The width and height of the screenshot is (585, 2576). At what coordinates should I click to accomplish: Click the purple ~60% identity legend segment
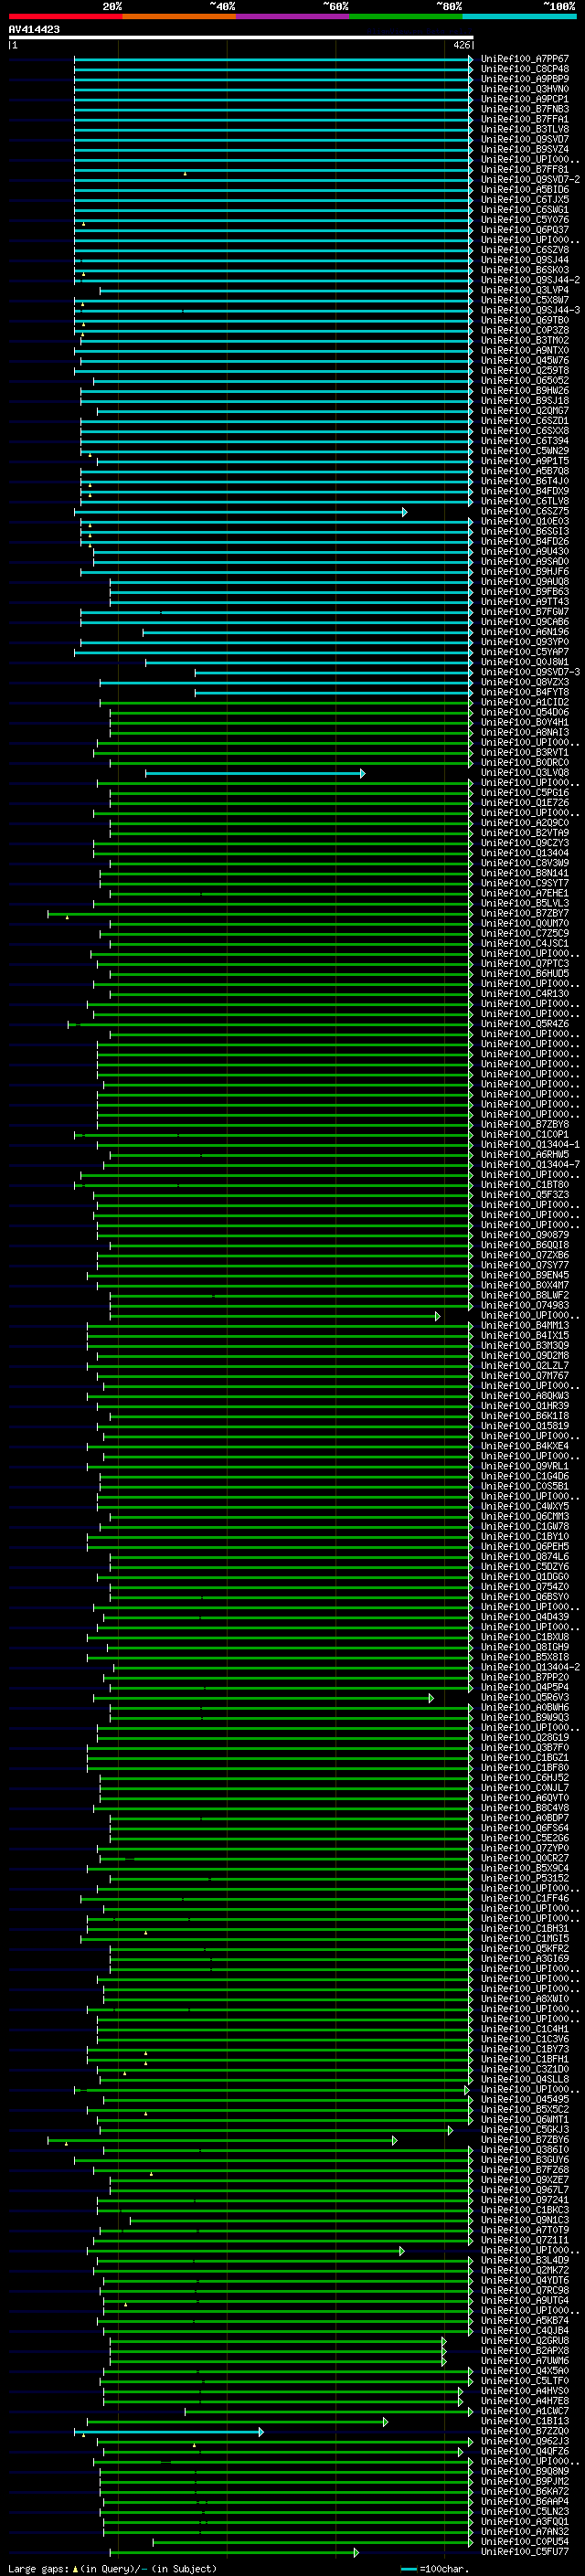coord(292,16)
